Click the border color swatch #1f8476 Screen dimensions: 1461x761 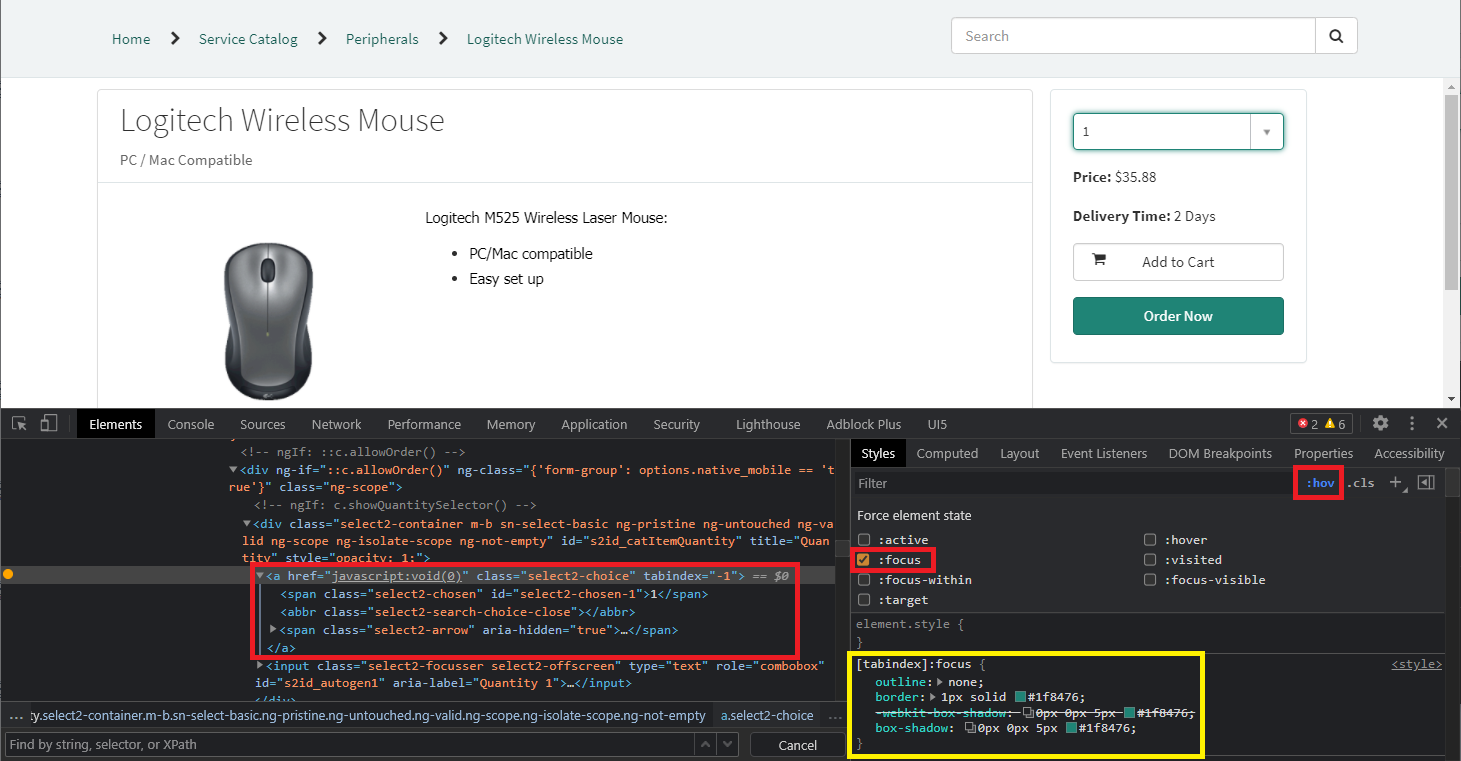[x=1020, y=697]
